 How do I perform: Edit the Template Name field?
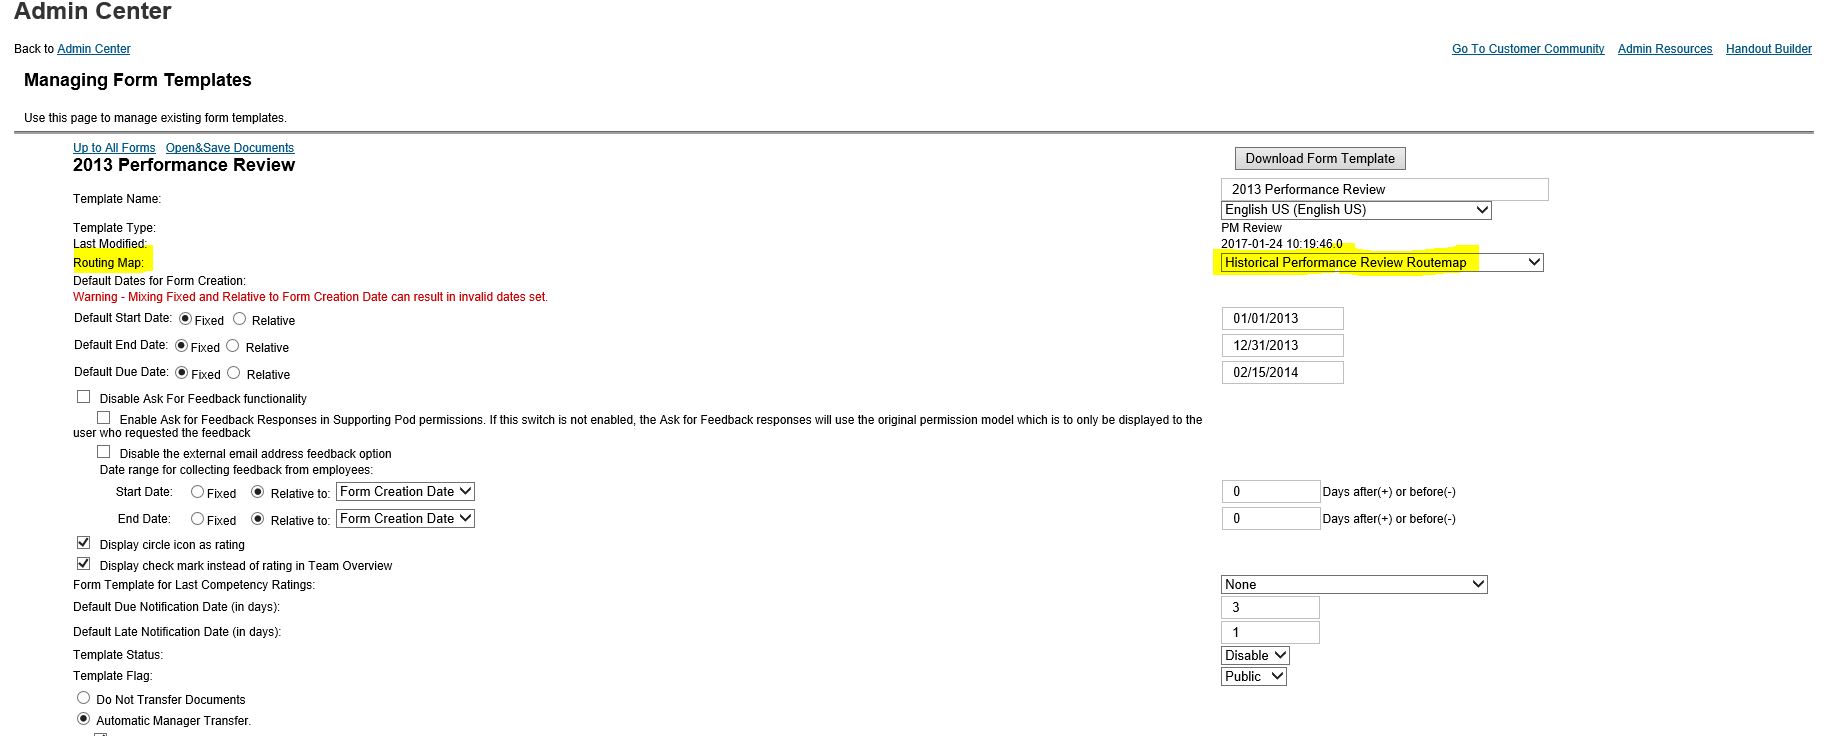point(1385,189)
